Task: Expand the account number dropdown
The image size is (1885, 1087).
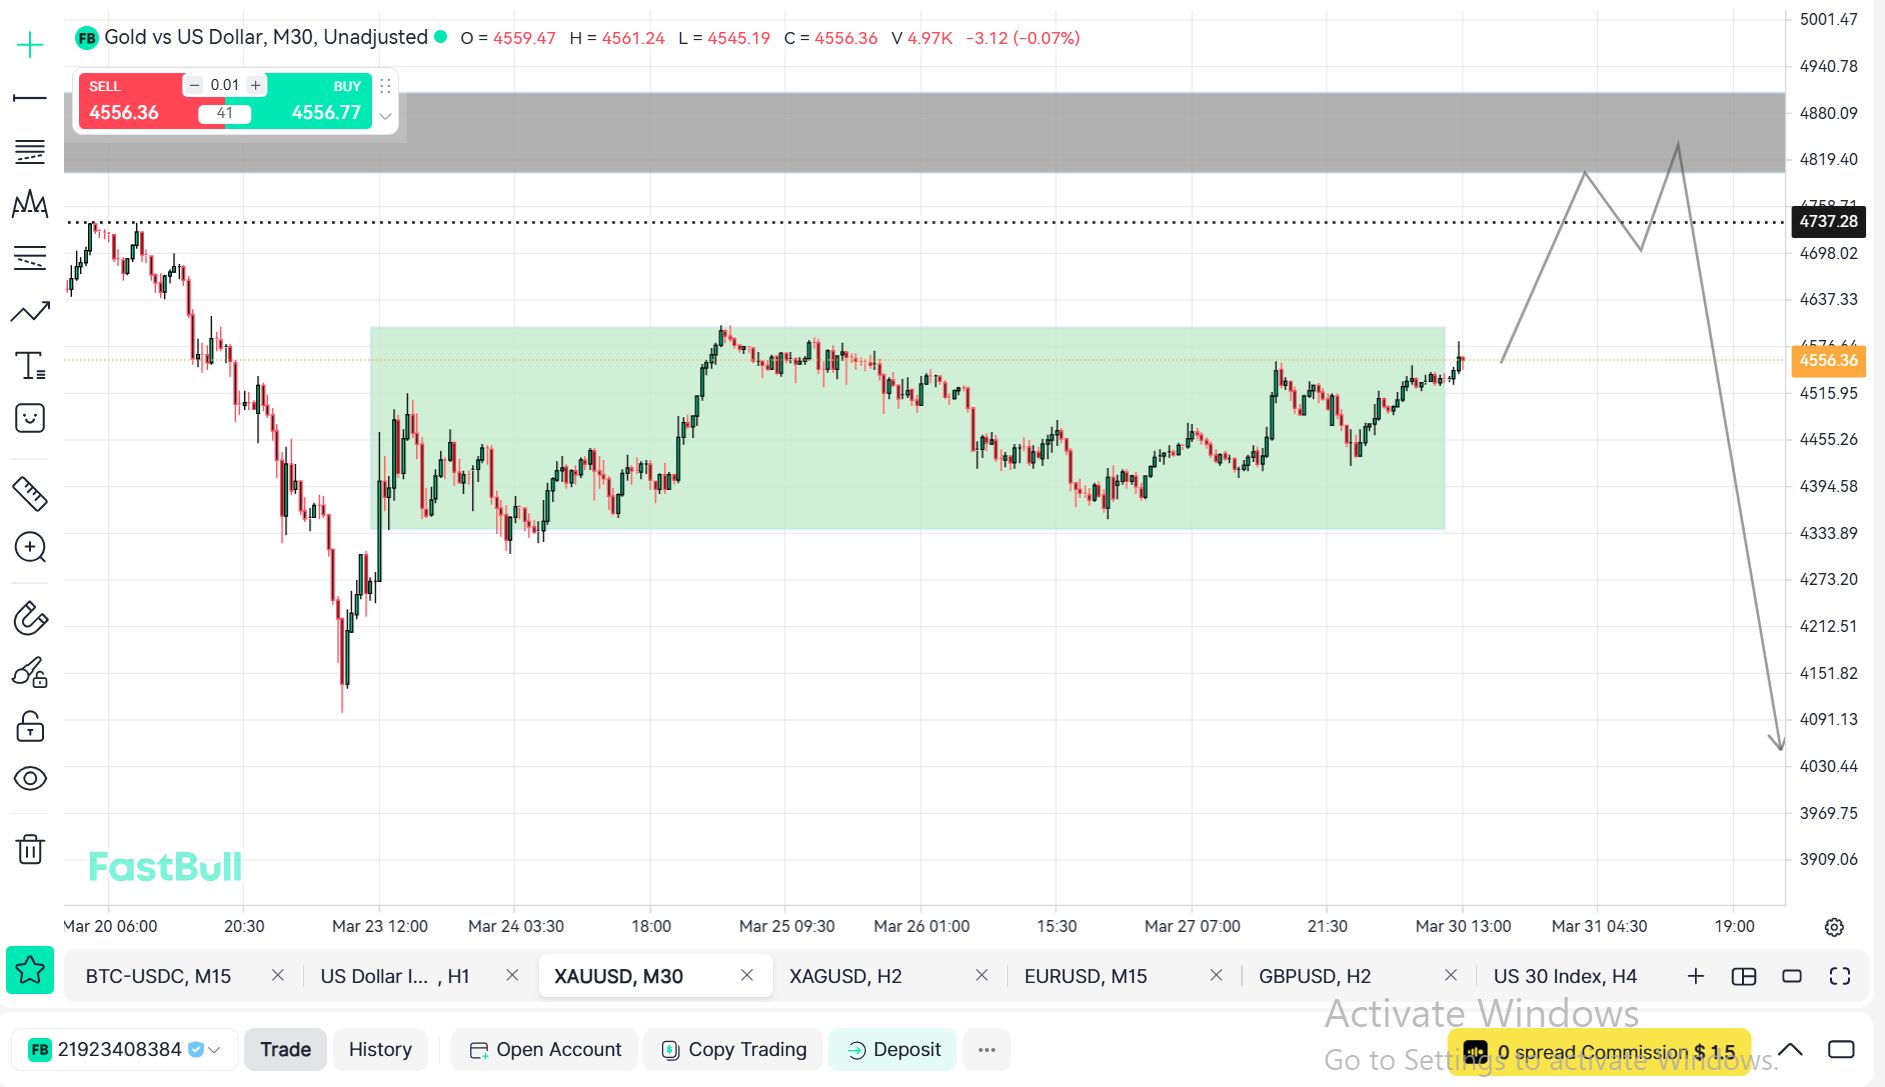Action: [214, 1050]
